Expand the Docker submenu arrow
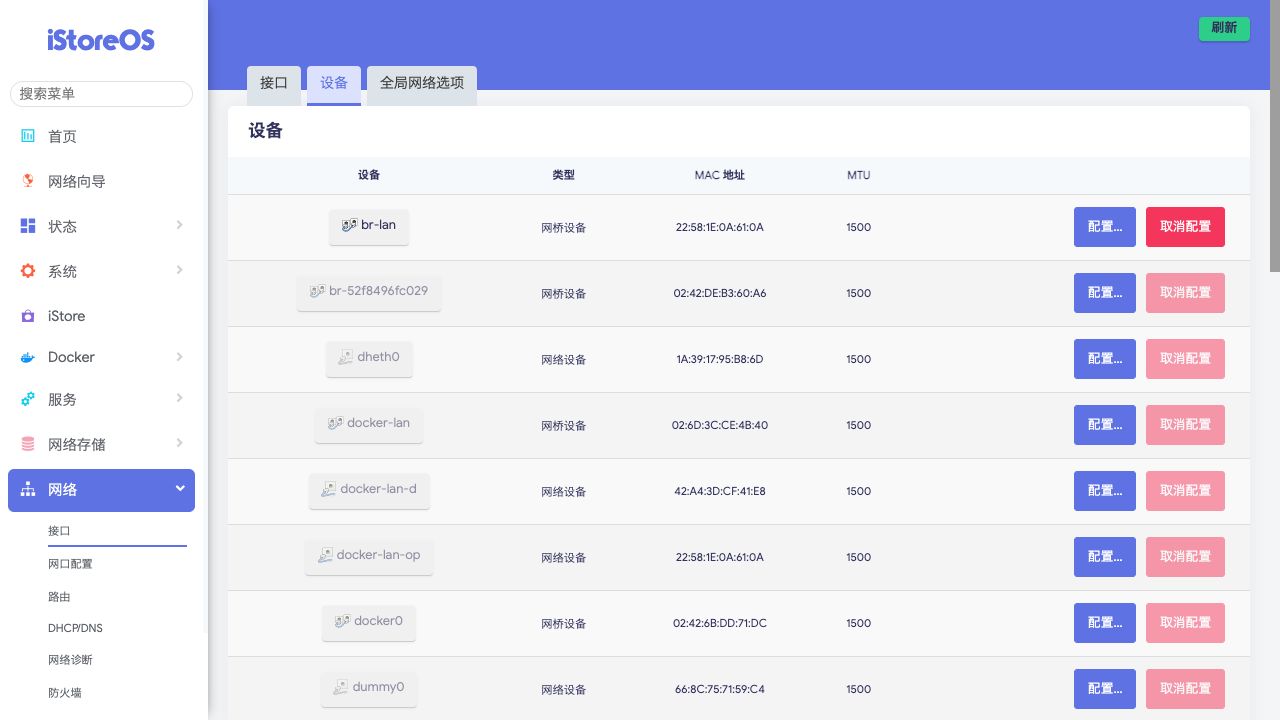1280x720 pixels. click(x=180, y=357)
